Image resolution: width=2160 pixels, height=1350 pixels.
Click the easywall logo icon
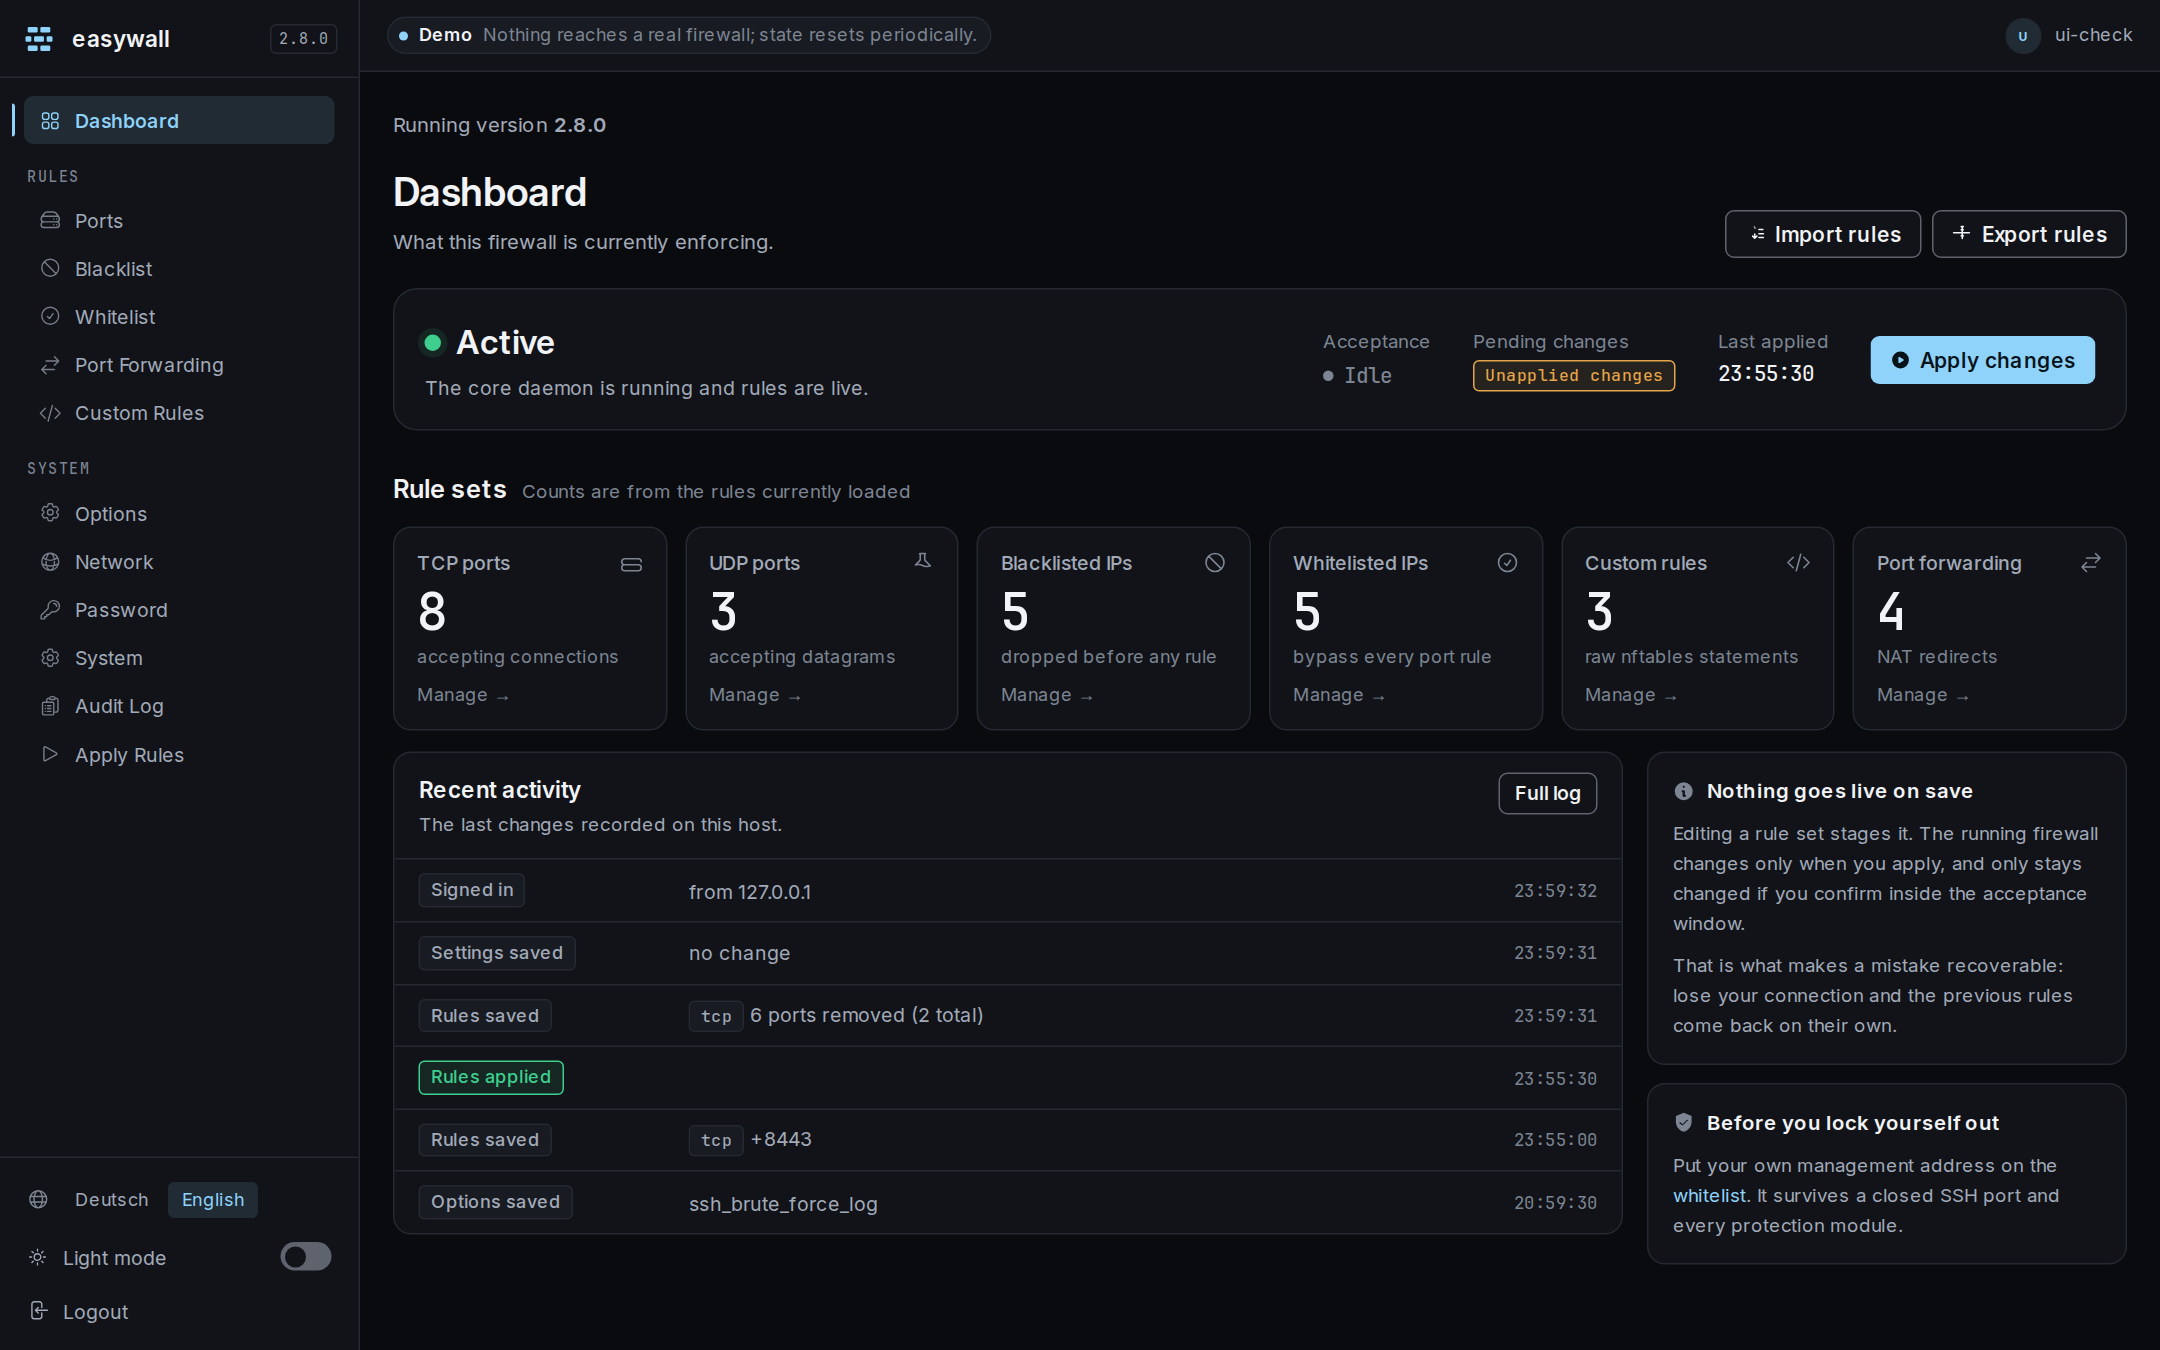pos(39,39)
